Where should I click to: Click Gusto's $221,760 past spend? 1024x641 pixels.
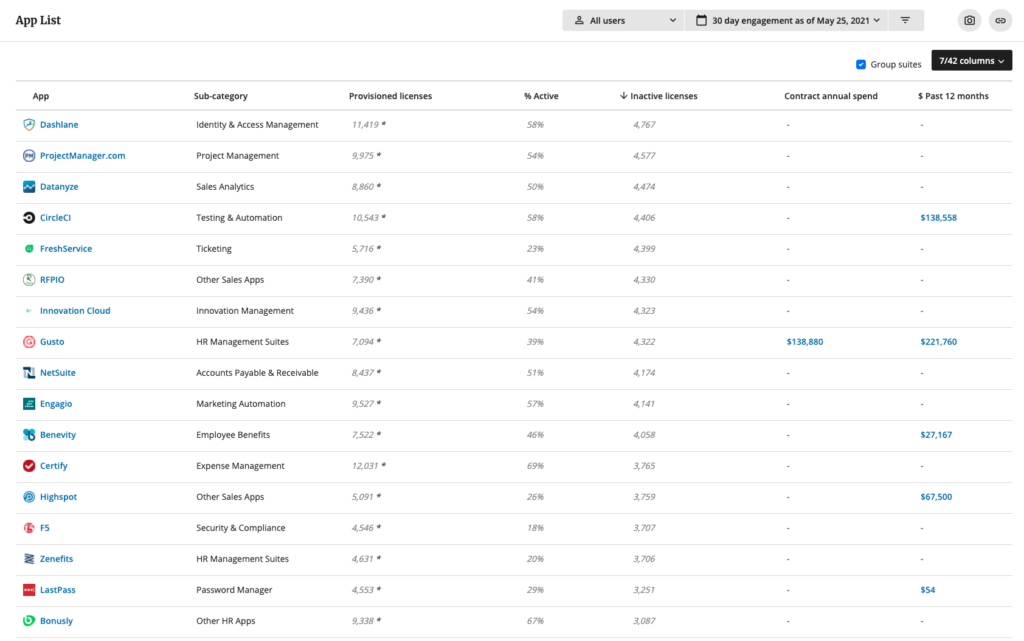(x=938, y=341)
